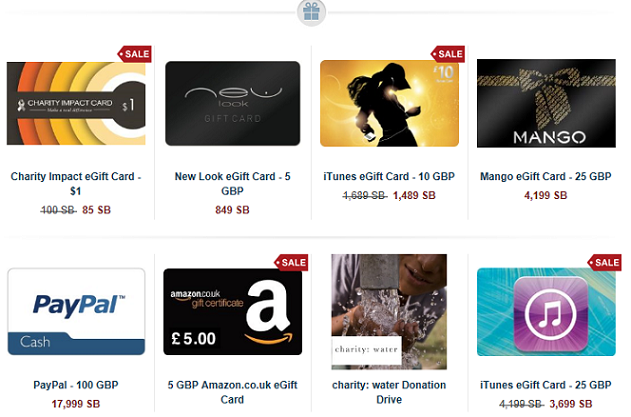Screen dimensions: 631x417
Task: Click the SALE tag on Amazon gift certificate
Action: tap(291, 262)
